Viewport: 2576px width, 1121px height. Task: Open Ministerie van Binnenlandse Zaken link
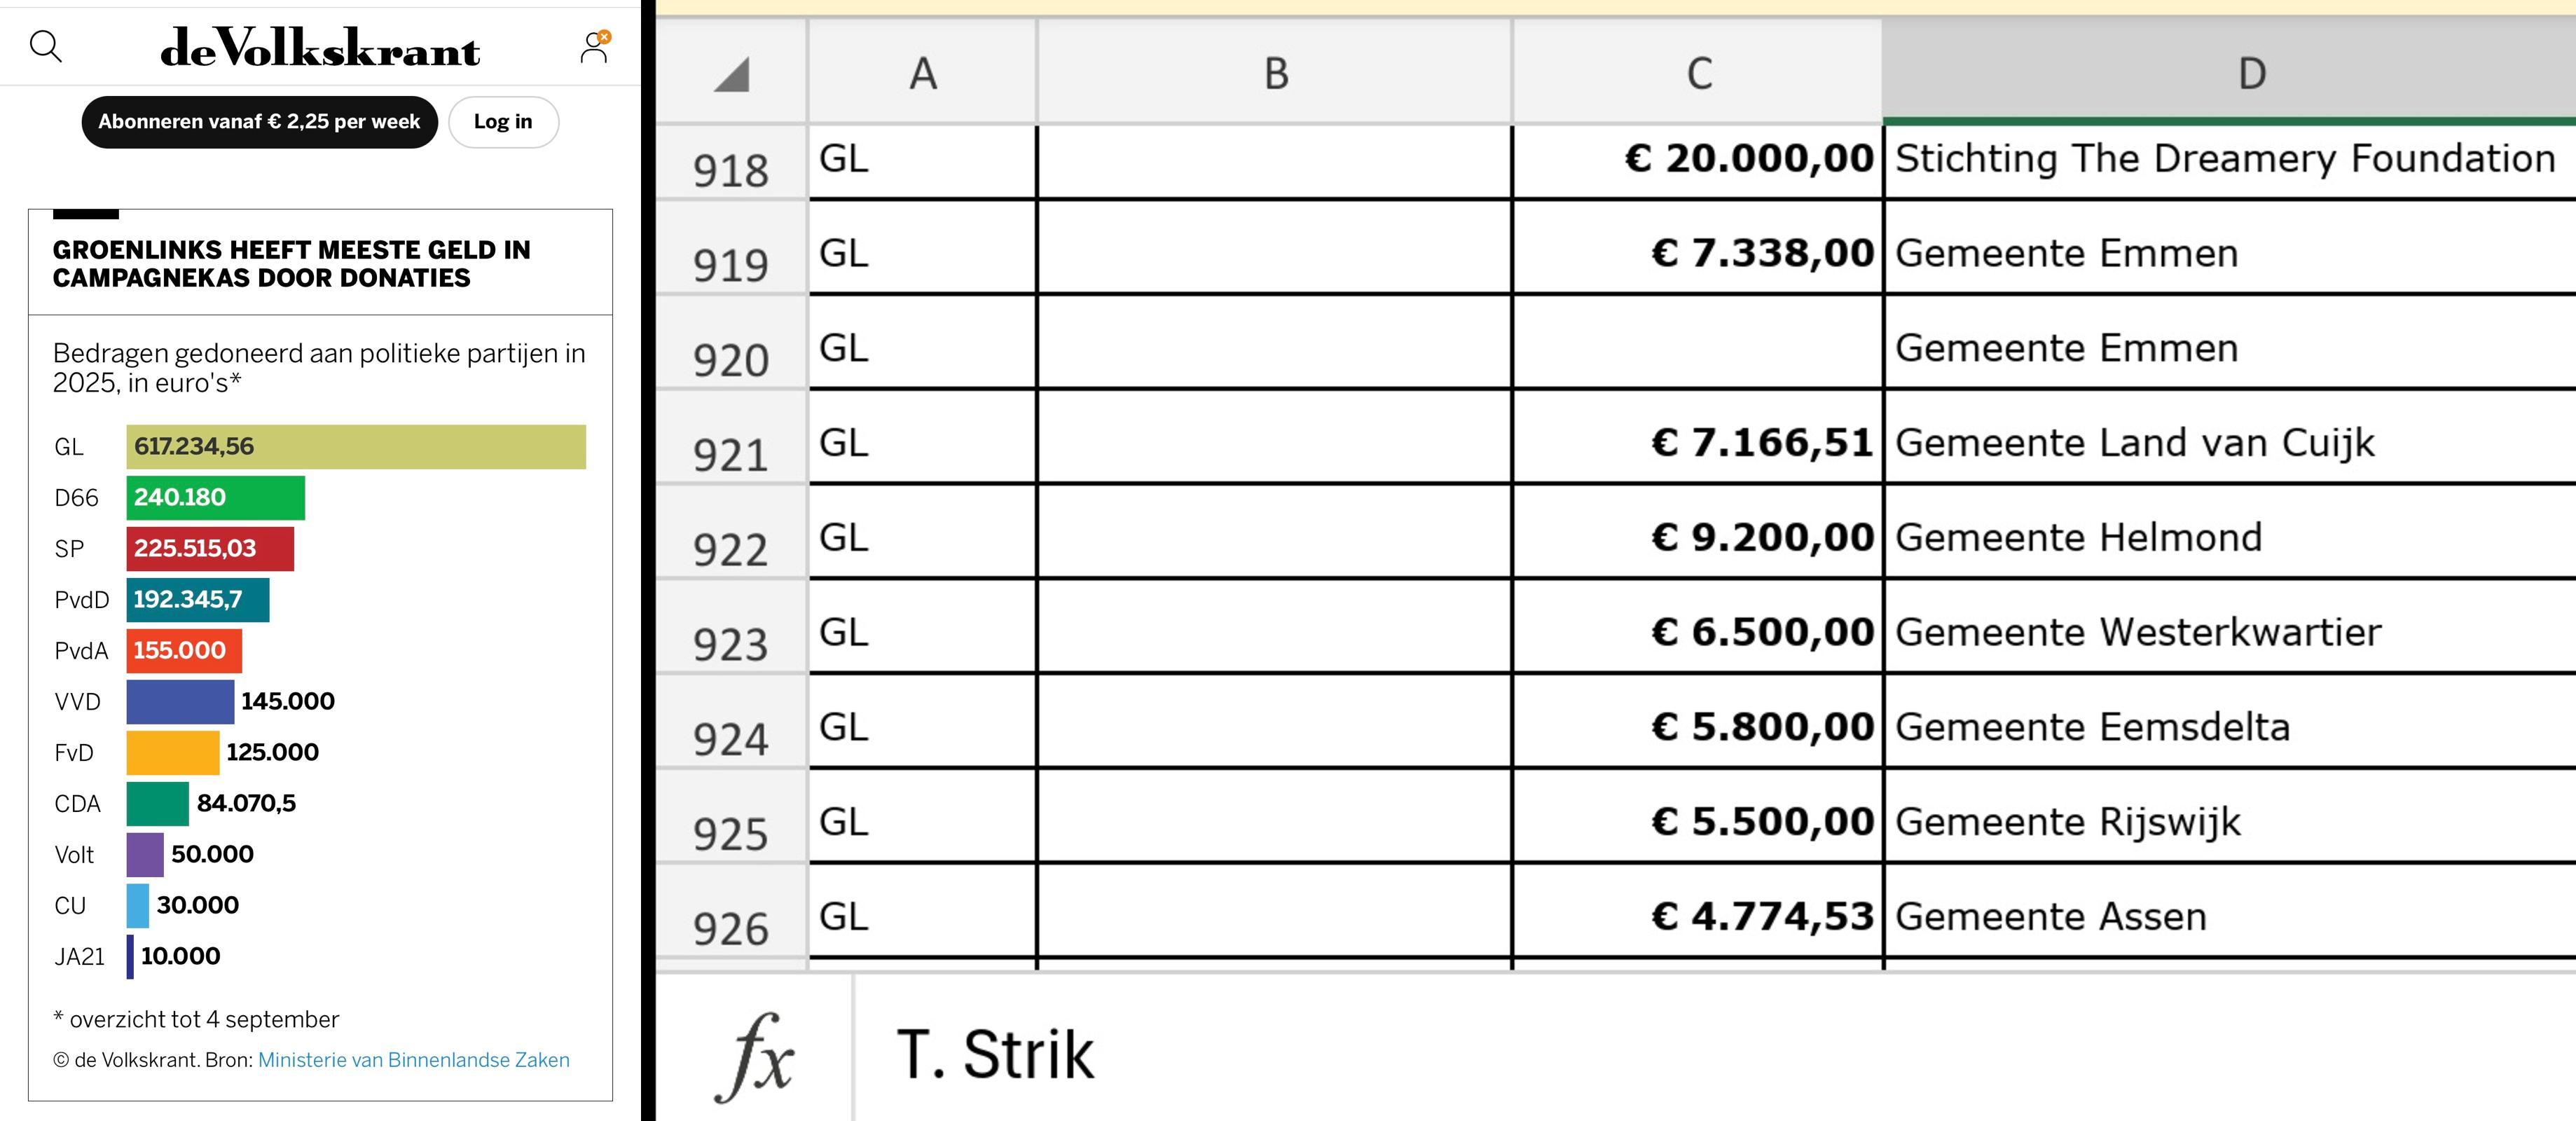click(x=413, y=1060)
